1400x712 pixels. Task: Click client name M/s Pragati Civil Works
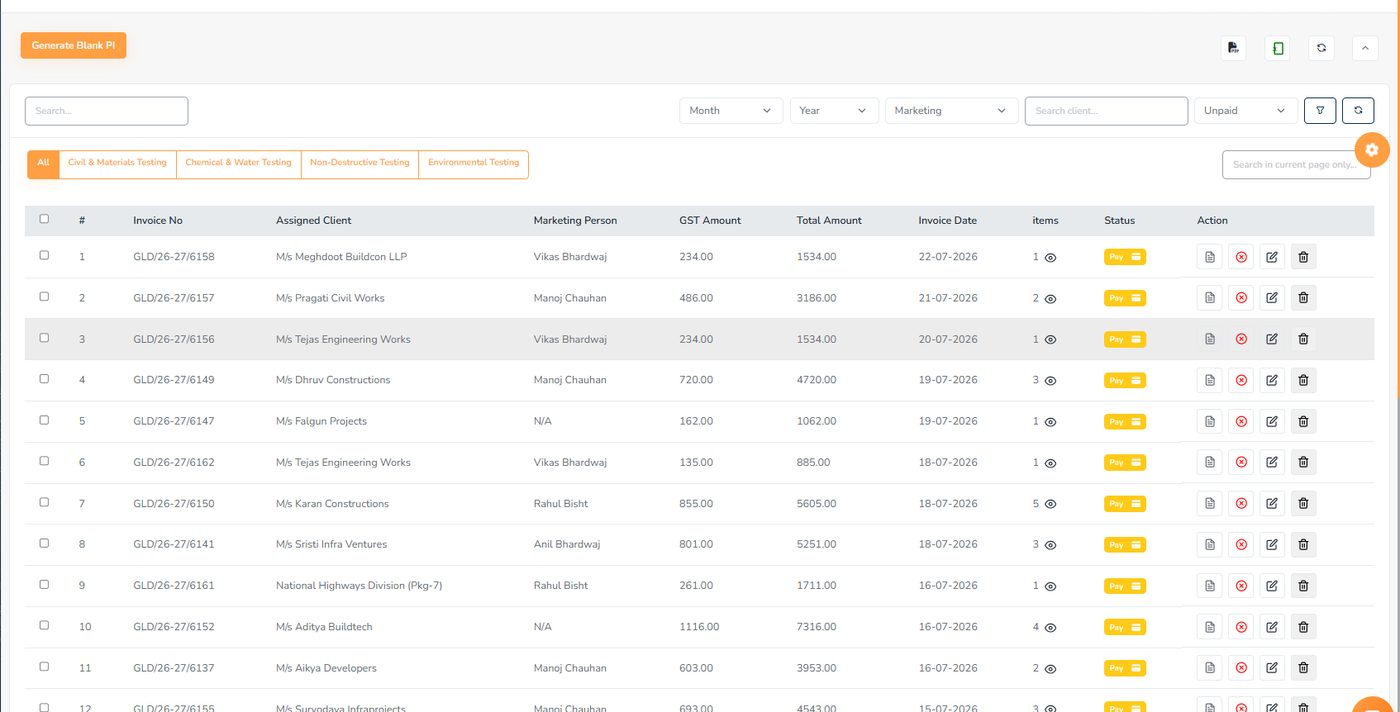pos(330,298)
